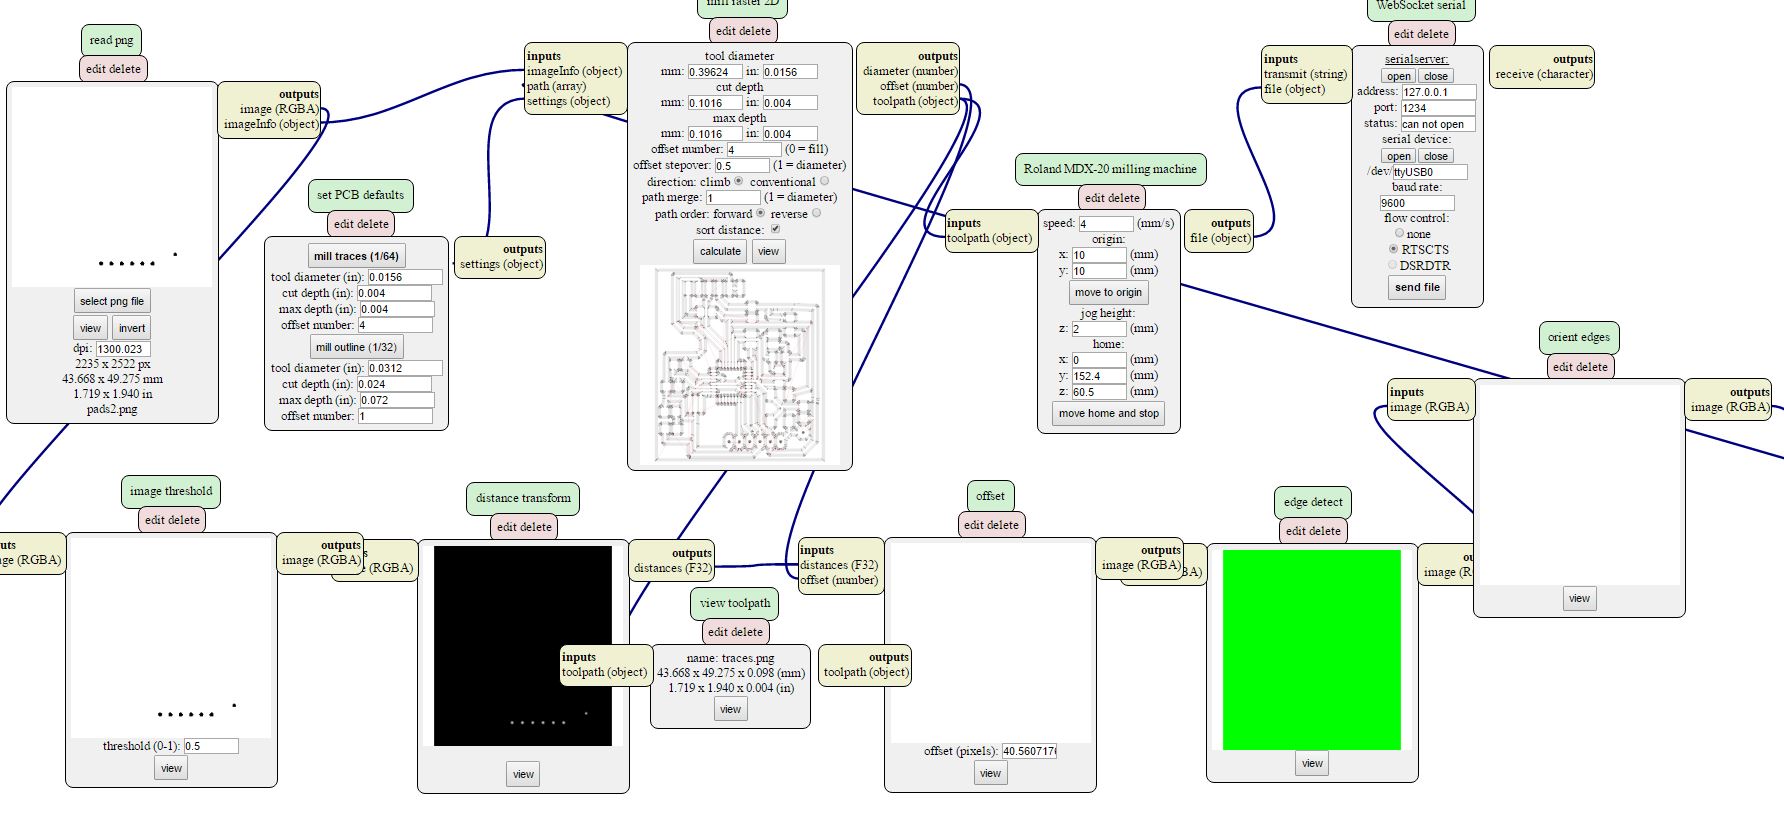This screenshot has height=814, width=1784.
Task: Focus the port field 1234
Action: click(x=1438, y=108)
